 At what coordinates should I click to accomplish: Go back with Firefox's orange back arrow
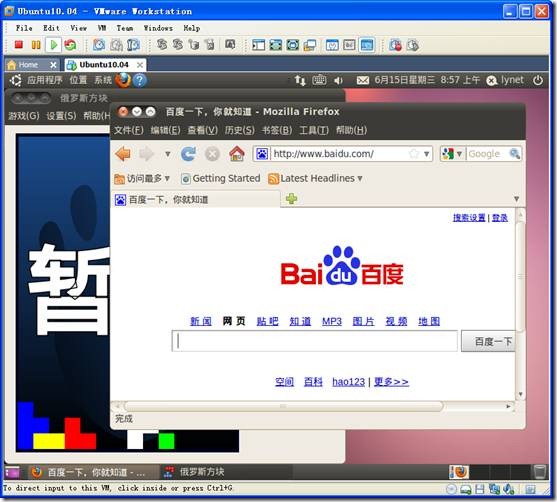[x=123, y=154]
